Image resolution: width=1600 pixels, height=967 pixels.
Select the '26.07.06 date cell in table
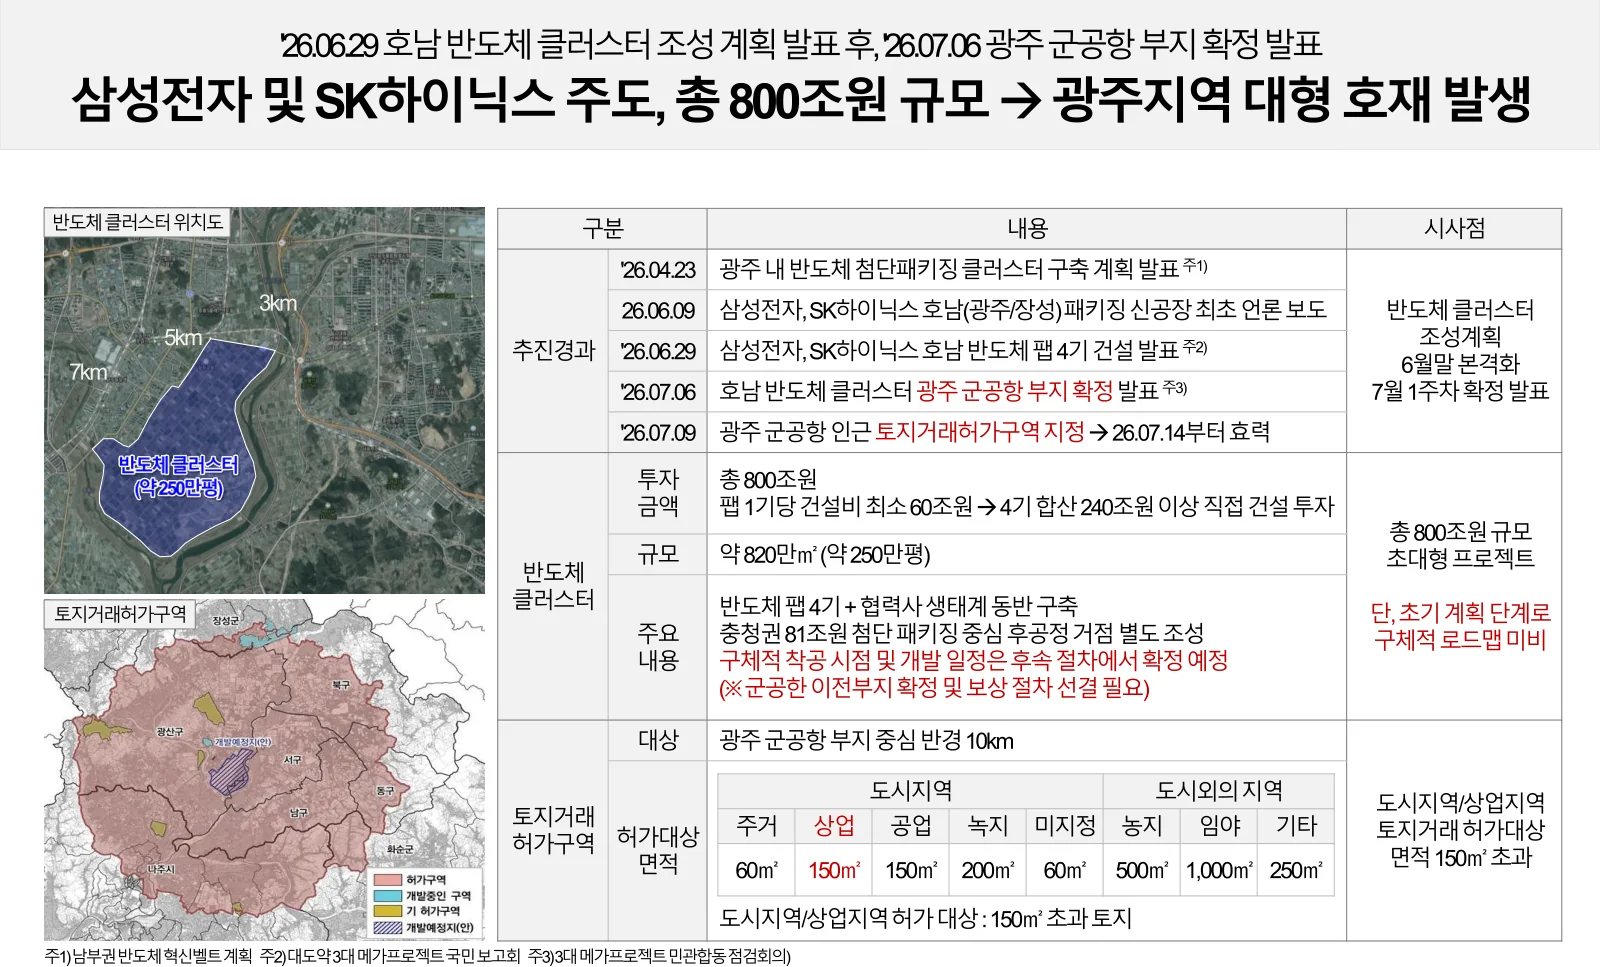pyautogui.click(x=657, y=392)
